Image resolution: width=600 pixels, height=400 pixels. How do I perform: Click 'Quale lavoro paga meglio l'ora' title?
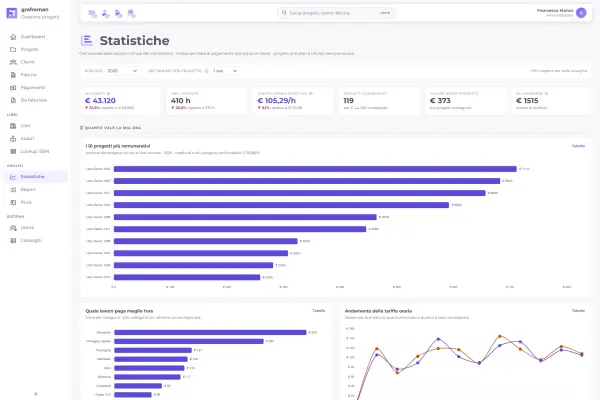click(119, 311)
